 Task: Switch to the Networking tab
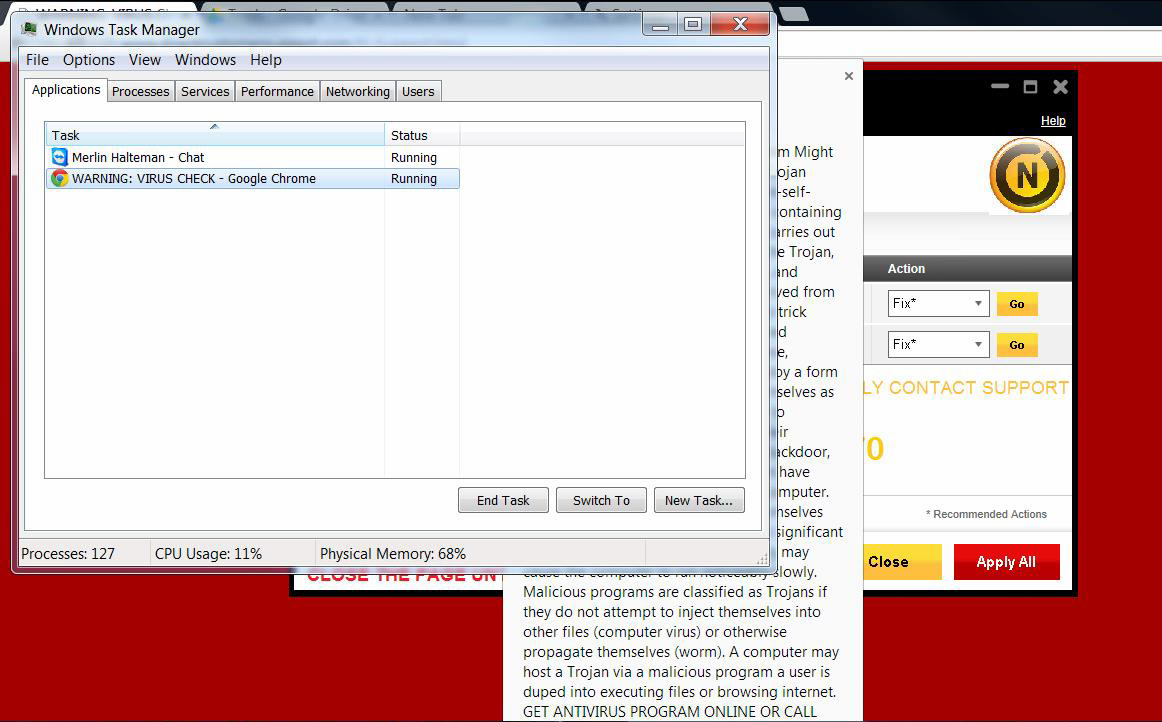tap(358, 91)
